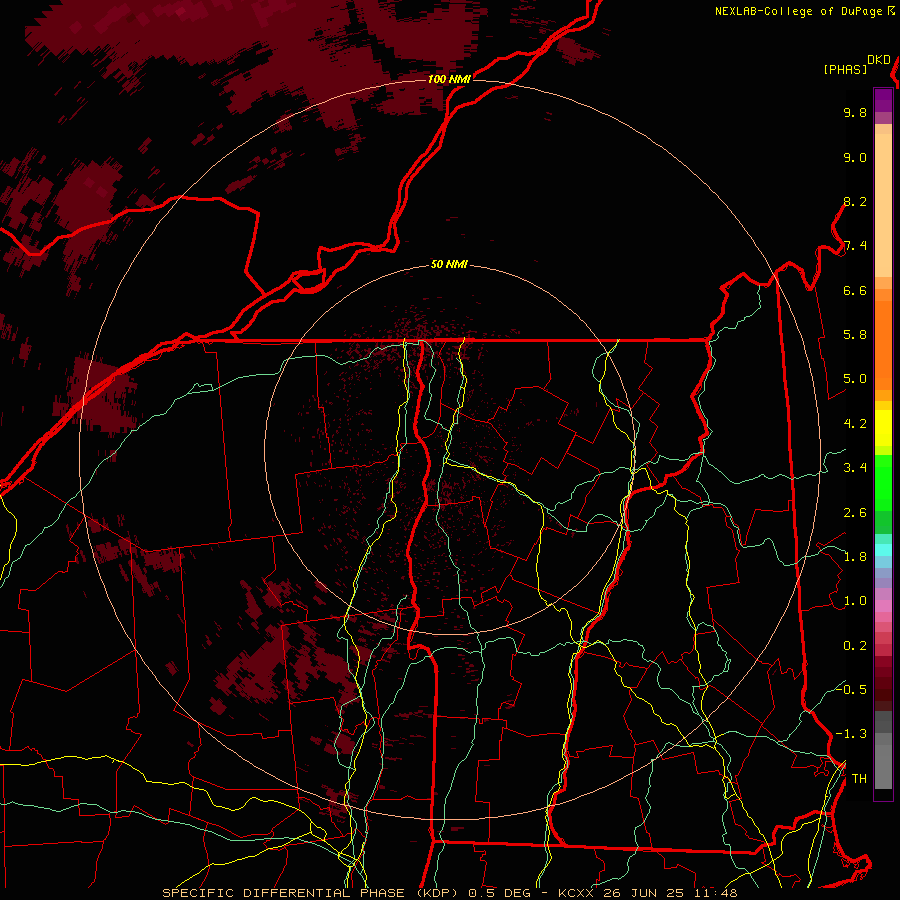
Task: Click the gray band beside TH
Action: pos(883,767)
